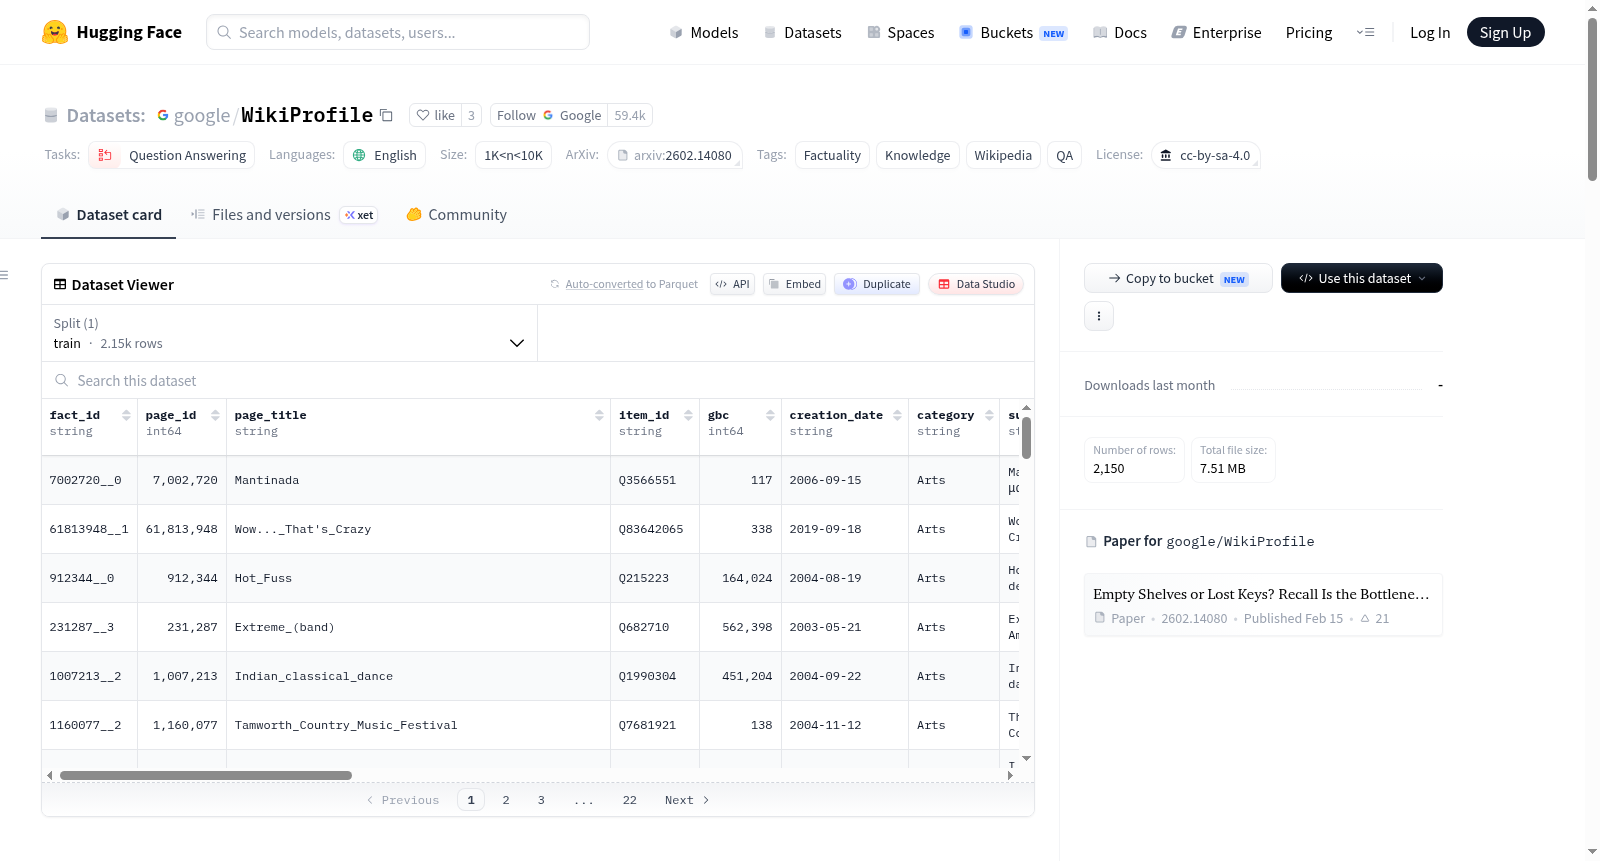Switch to the Dataset card tab
This screenshot has height=861, width=1600.
(x=108, y=214)
